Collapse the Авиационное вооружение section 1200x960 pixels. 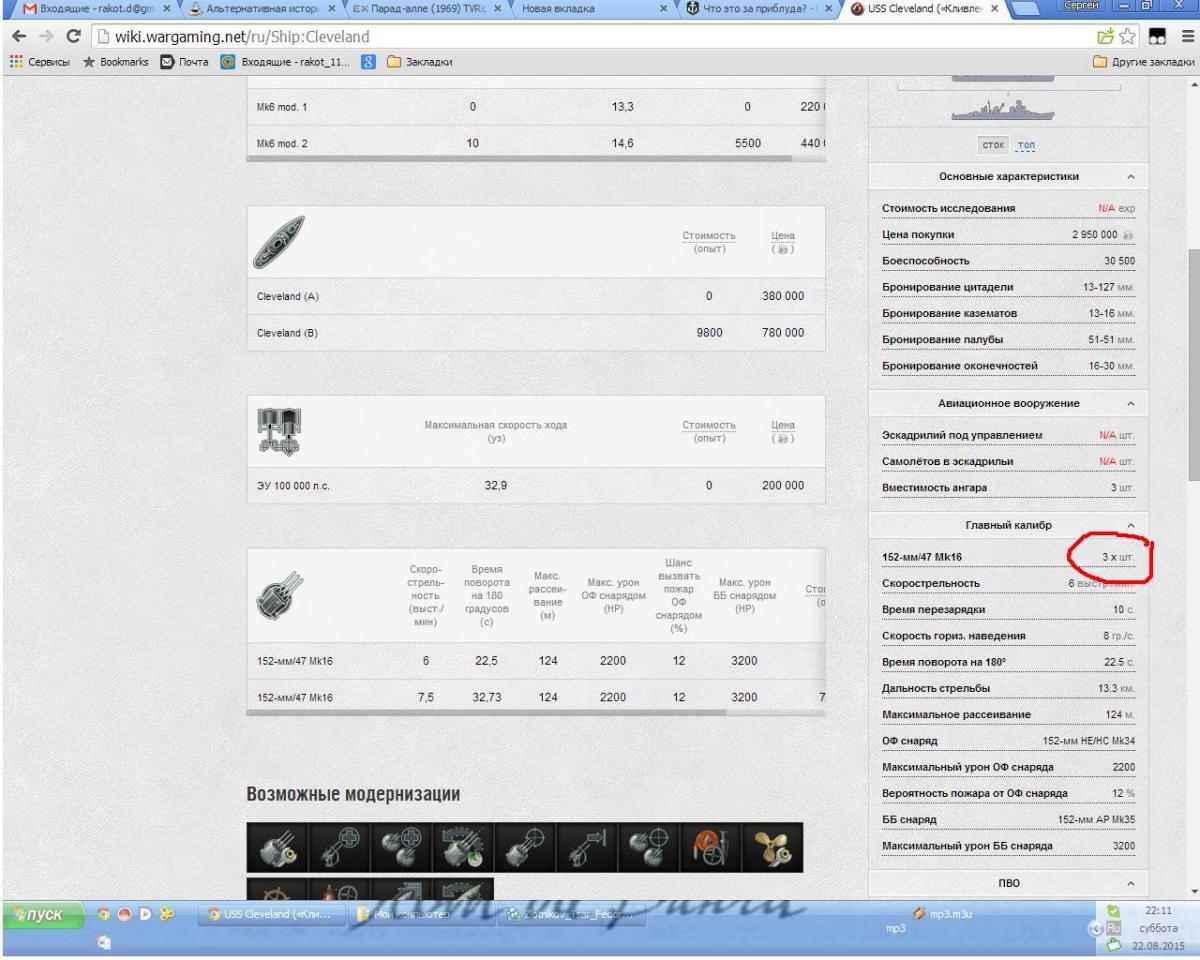[1130, 403]
